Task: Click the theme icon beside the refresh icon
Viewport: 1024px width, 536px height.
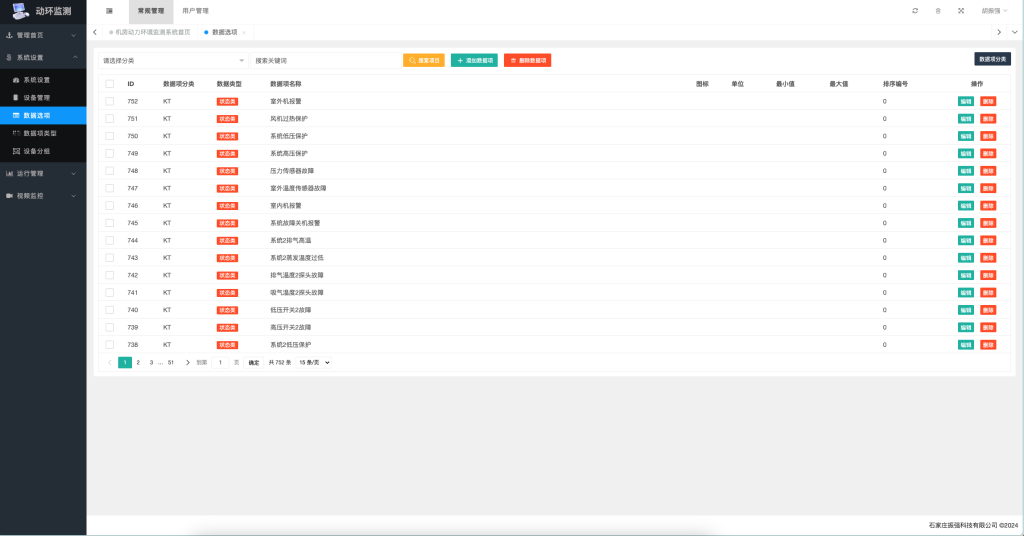Action: pos(938,10)
